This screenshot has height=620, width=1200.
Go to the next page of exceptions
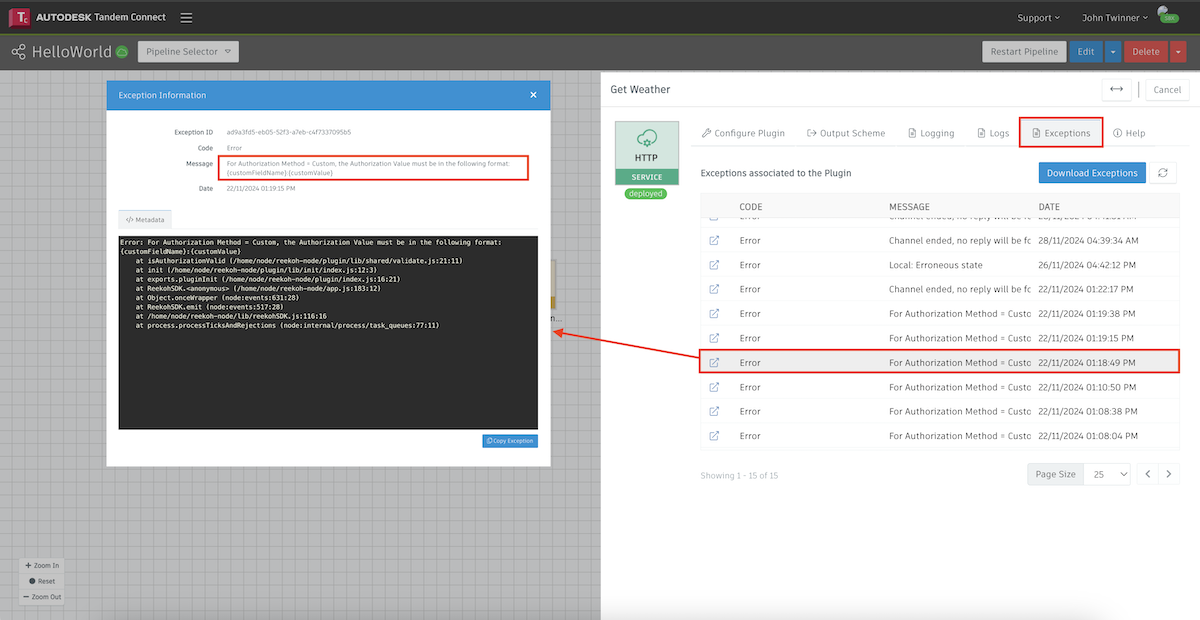pos(1170,474)
